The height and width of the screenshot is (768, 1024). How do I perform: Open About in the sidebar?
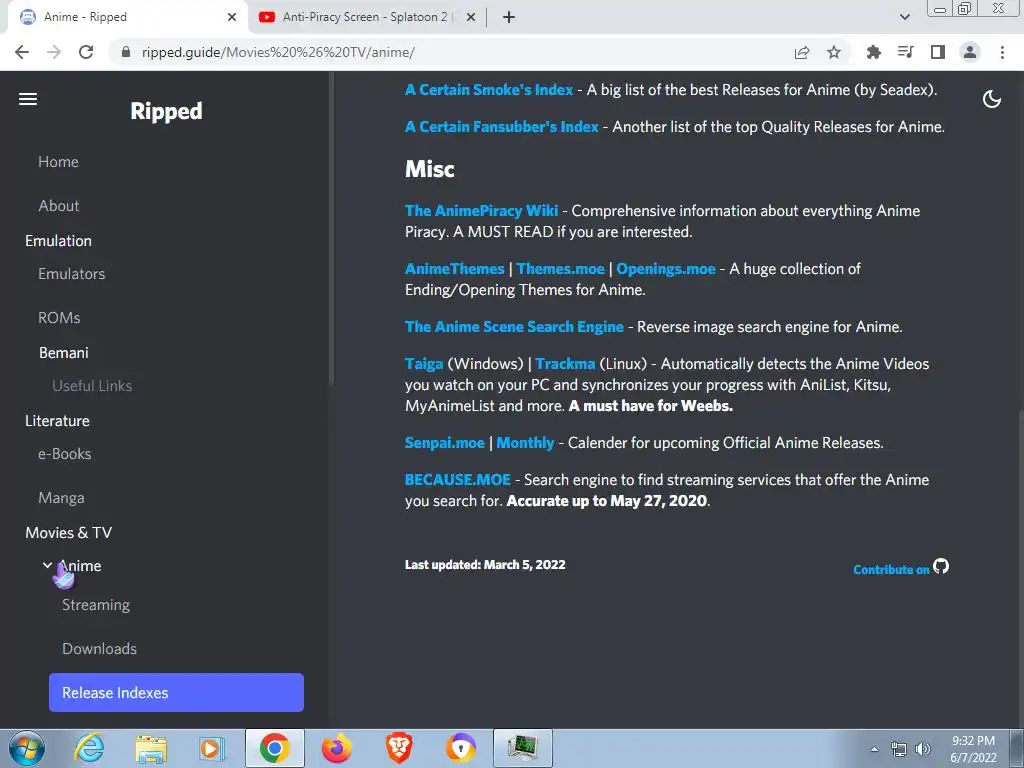coord(59,206)
